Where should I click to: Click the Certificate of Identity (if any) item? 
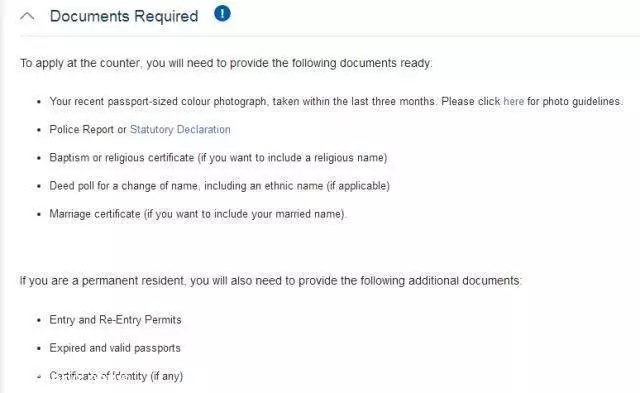pos(116,376)
